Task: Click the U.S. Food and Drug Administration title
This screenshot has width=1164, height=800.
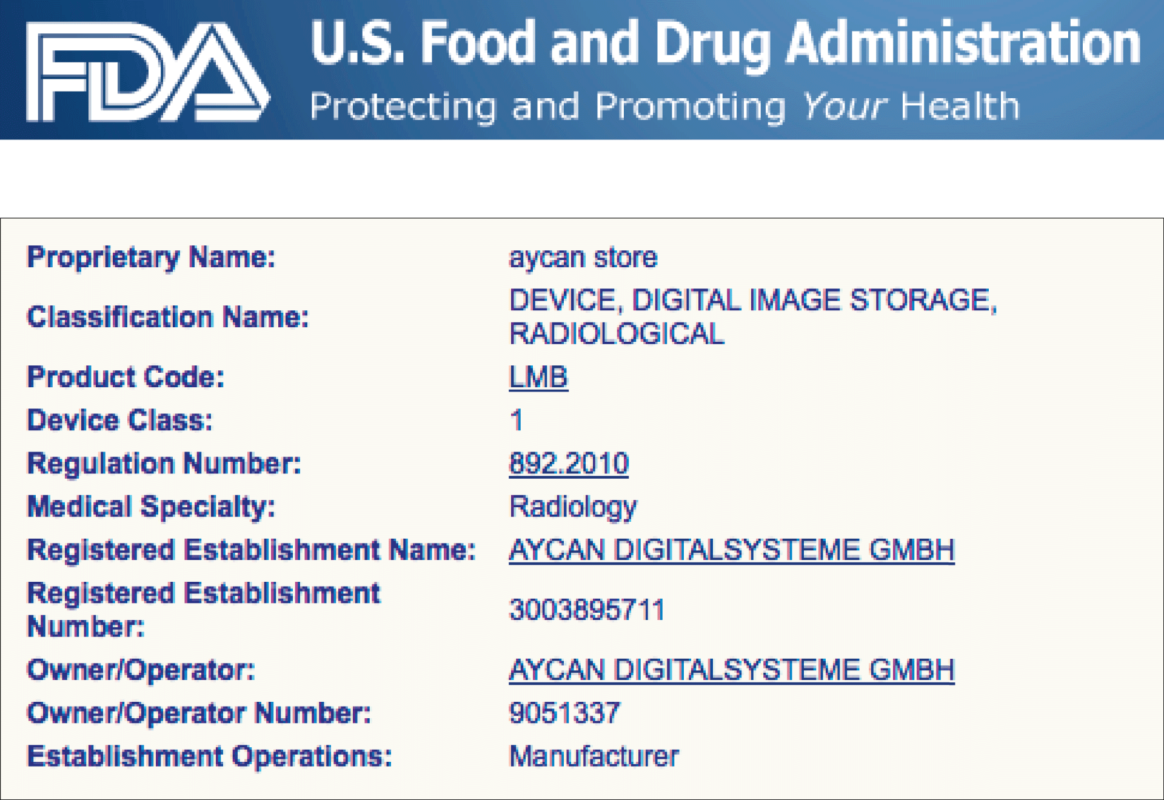Action: point(725,45)
